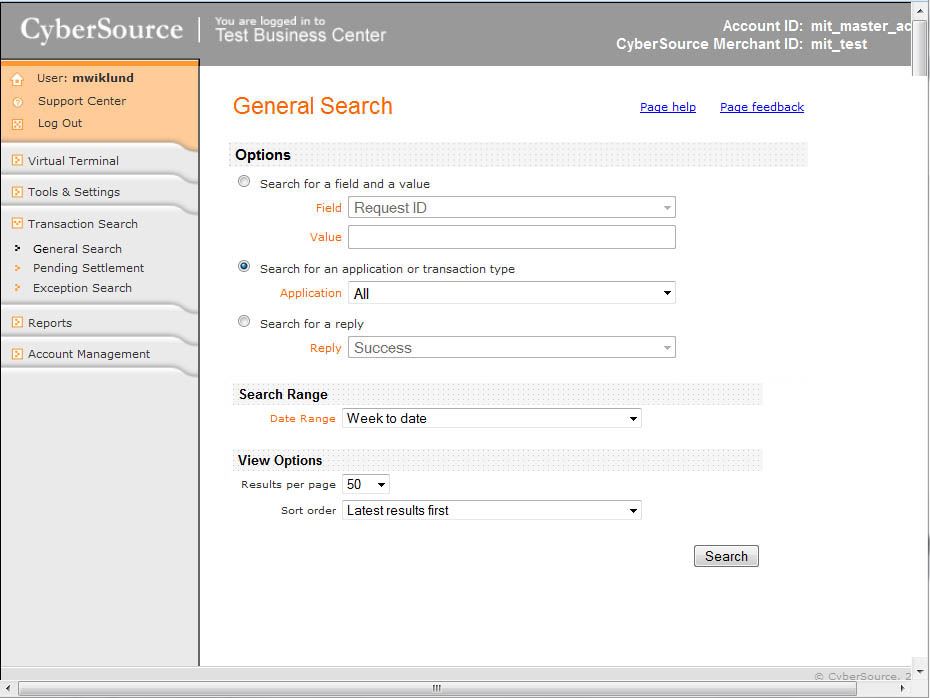Viewport: 930px width, 698px height.
Task: Open the Results per page dropdown
Action: pos(365,484)
